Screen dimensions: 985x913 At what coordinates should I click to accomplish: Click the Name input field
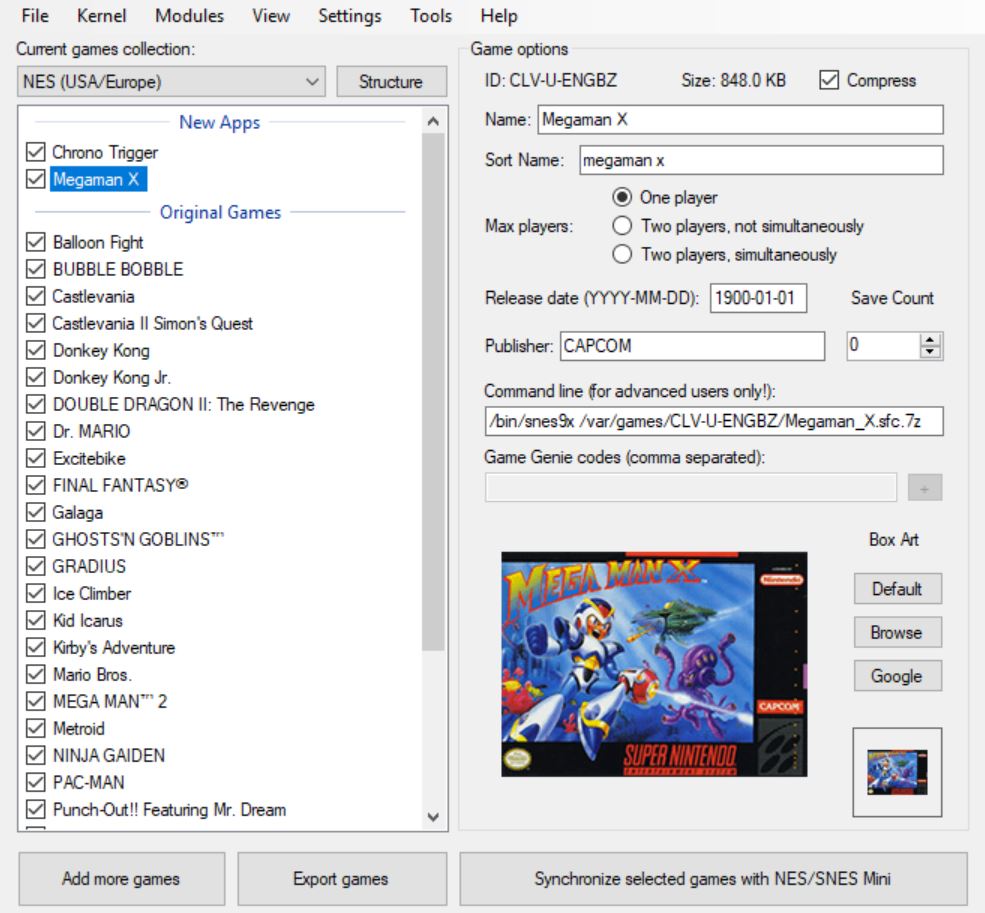[740, 119]
